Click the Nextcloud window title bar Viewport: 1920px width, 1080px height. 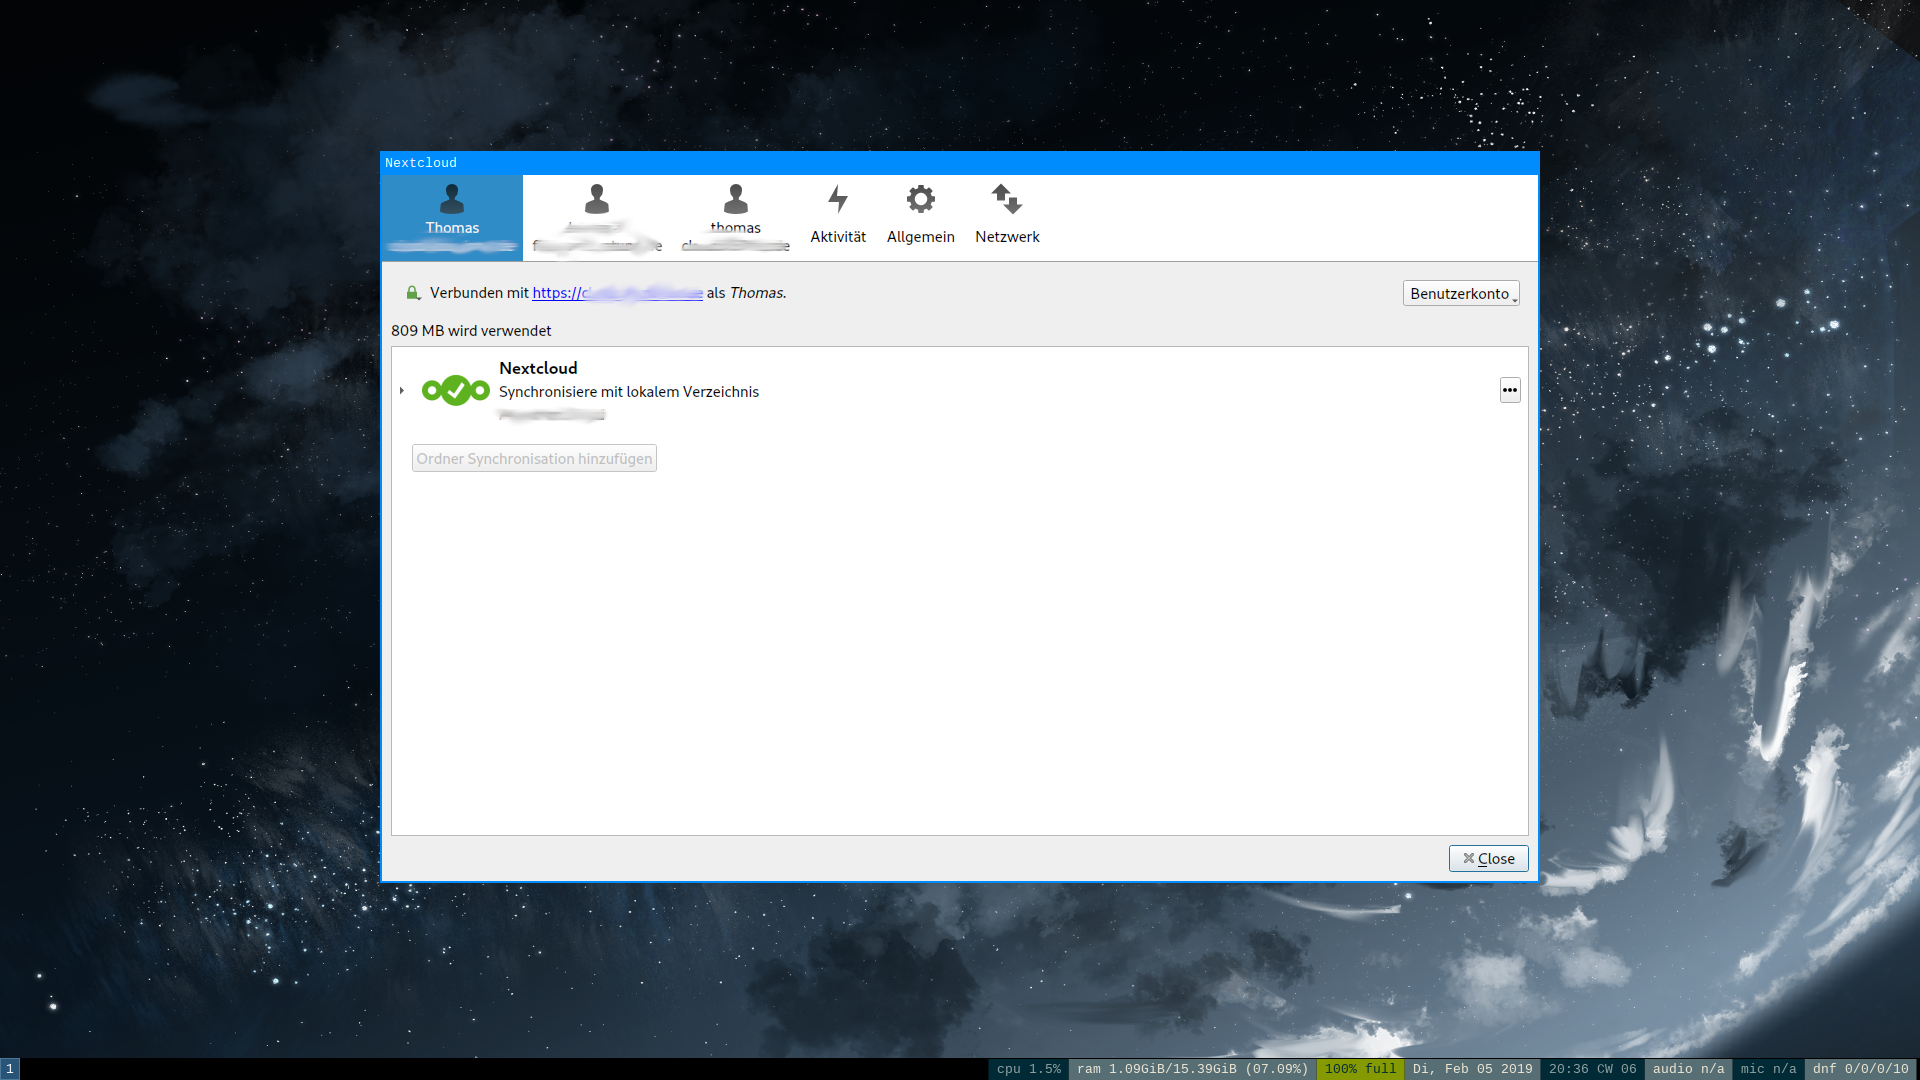tap(959, 163)
